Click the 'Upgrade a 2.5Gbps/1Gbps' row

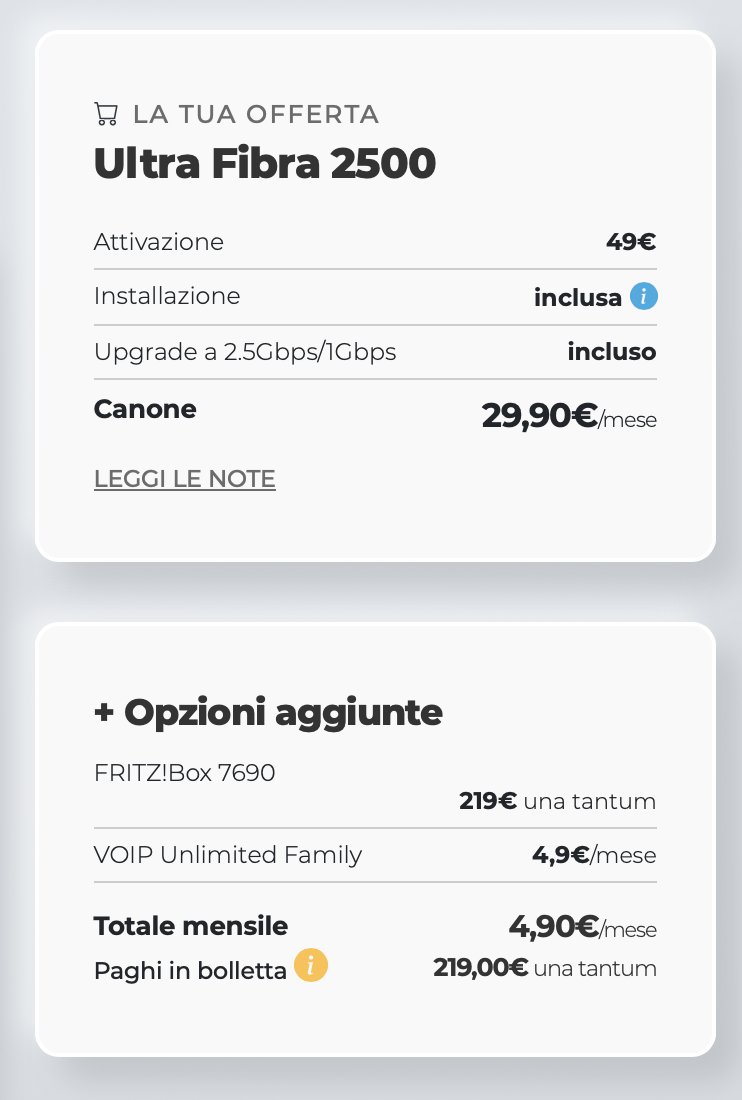tap(375, 351)
